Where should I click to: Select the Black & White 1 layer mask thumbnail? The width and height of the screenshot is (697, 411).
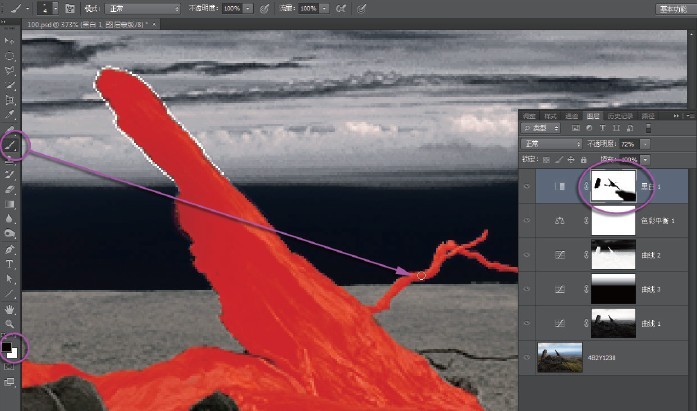(611, 186)
